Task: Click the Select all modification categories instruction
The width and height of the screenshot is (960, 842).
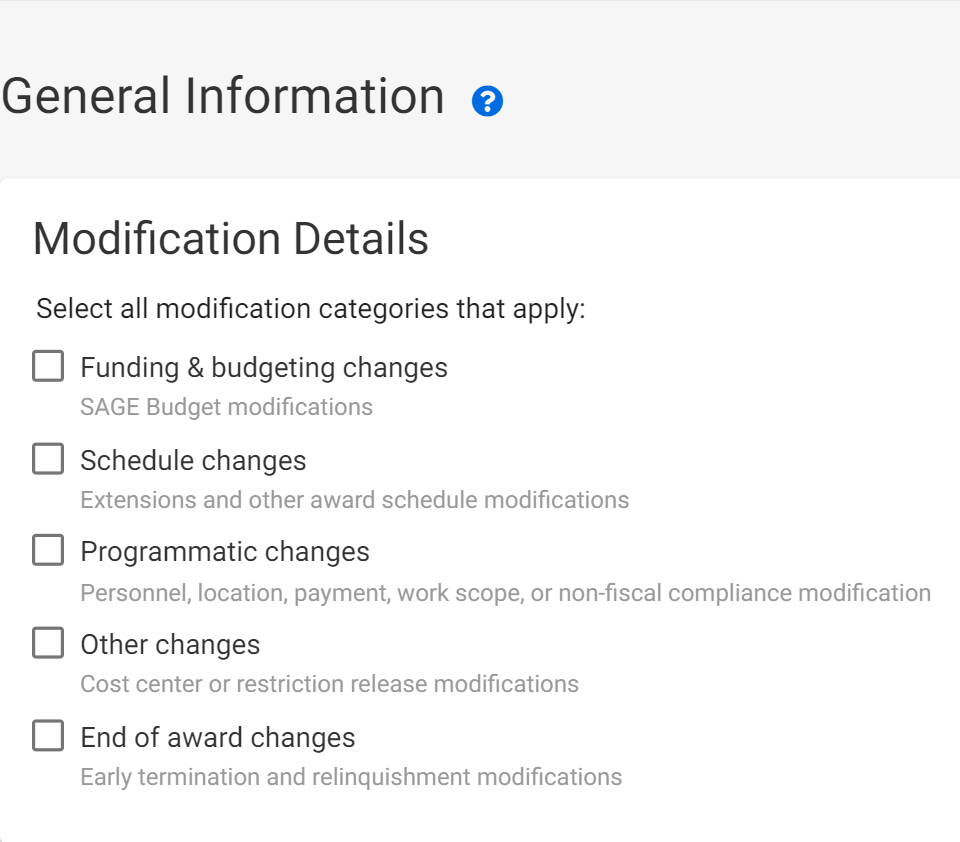Action: (x=311, y=308)
